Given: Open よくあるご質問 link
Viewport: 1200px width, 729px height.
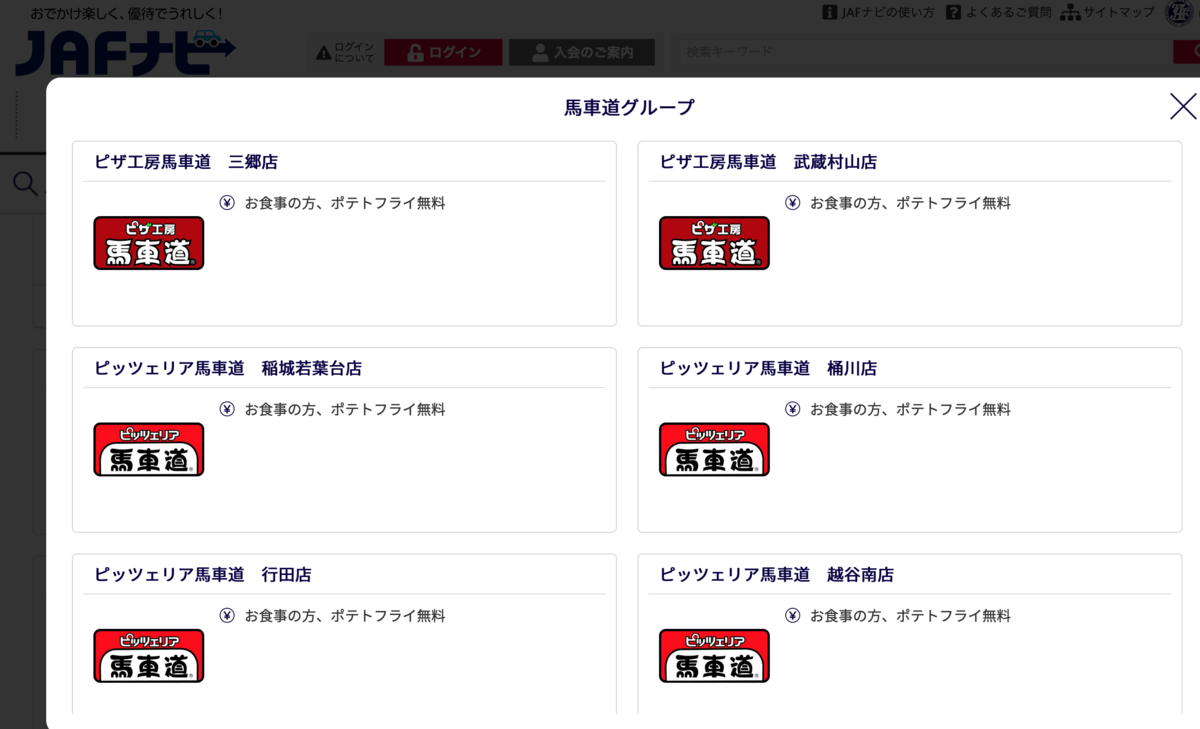Looking at the screenshot, I should (x=999, y=12).
